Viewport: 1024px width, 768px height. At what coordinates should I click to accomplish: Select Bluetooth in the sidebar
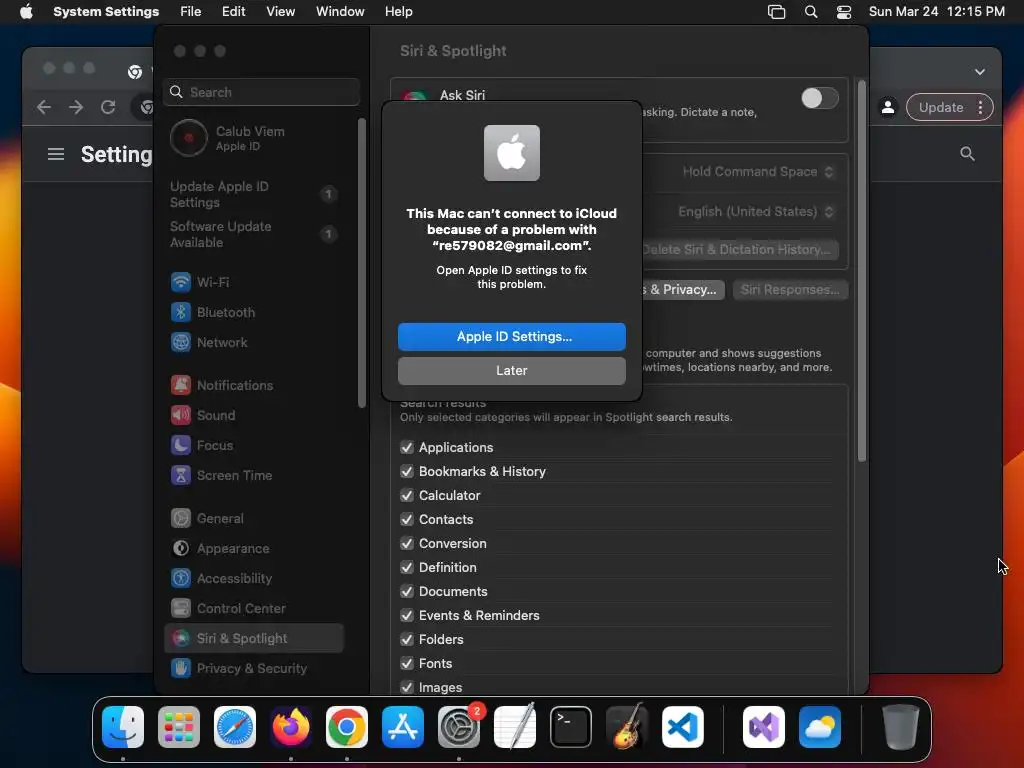(x=255, y=312)
